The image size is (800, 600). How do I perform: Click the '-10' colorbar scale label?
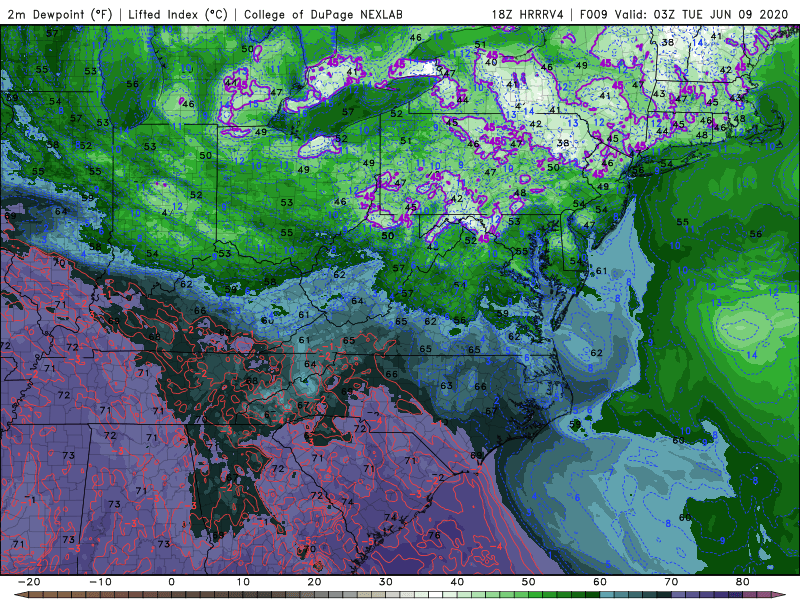point(100,582)
